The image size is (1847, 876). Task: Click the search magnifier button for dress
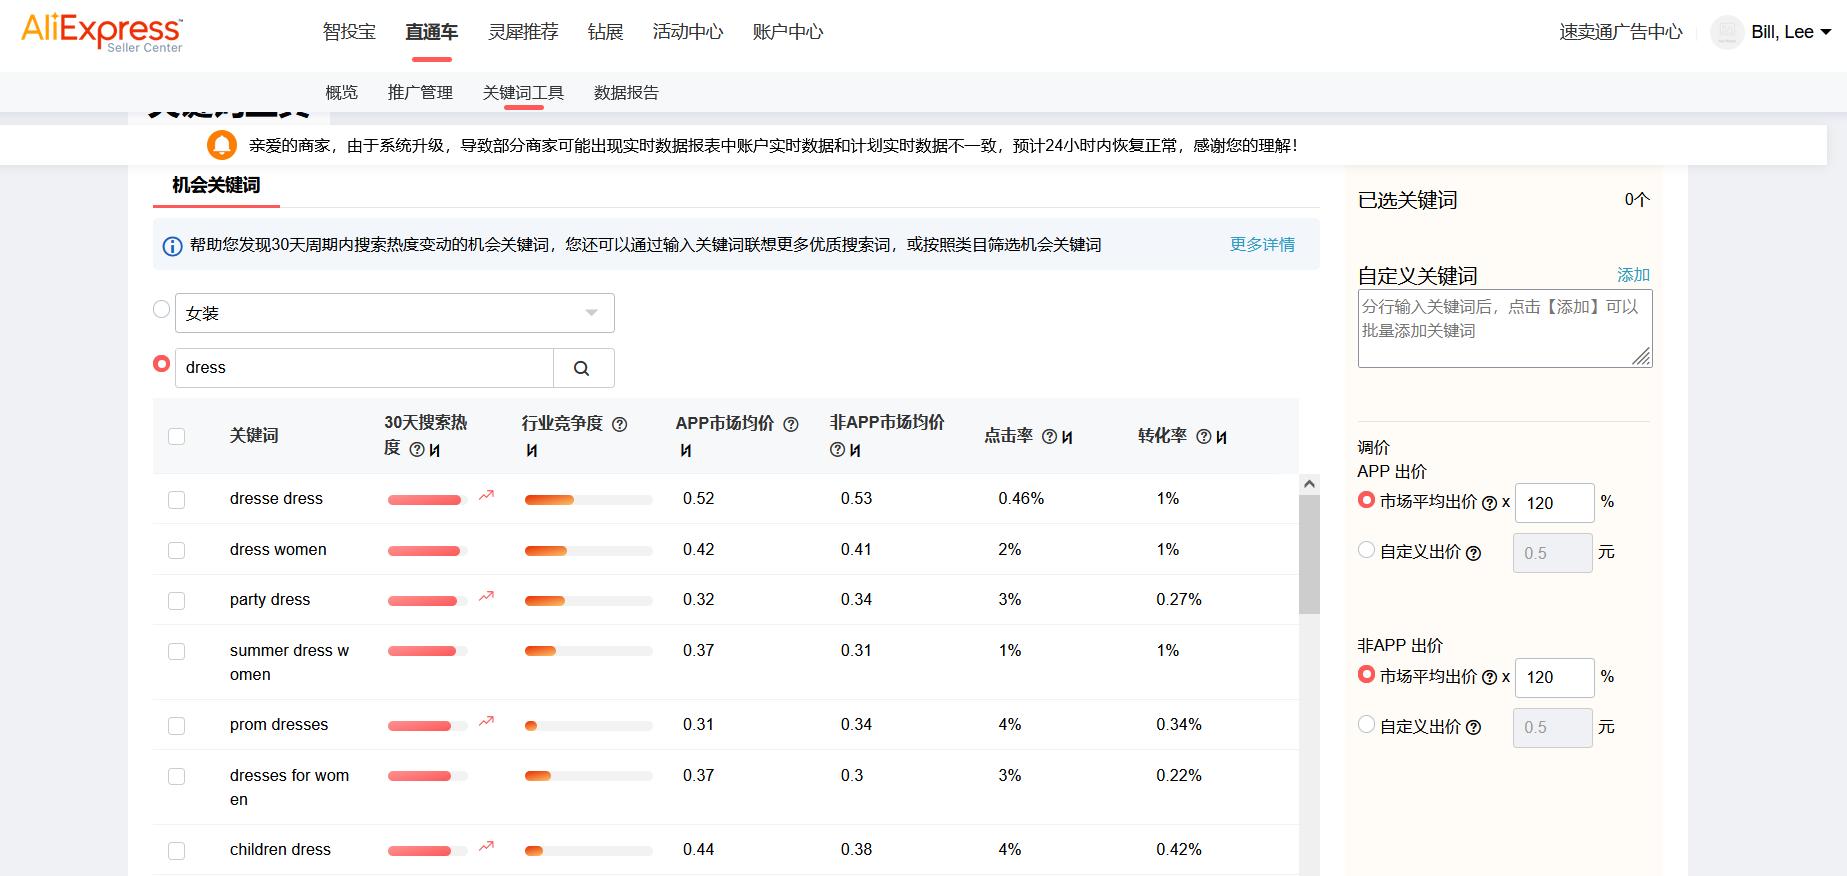(x=583, y=368)
